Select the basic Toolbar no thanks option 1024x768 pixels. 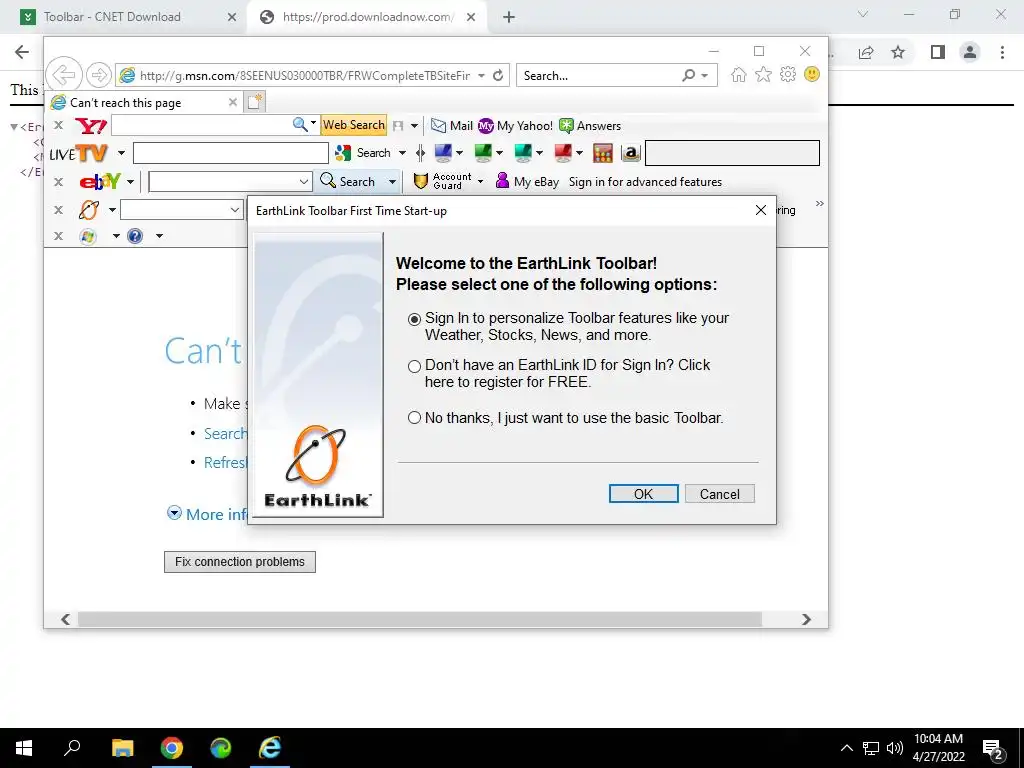click(414, 418)
